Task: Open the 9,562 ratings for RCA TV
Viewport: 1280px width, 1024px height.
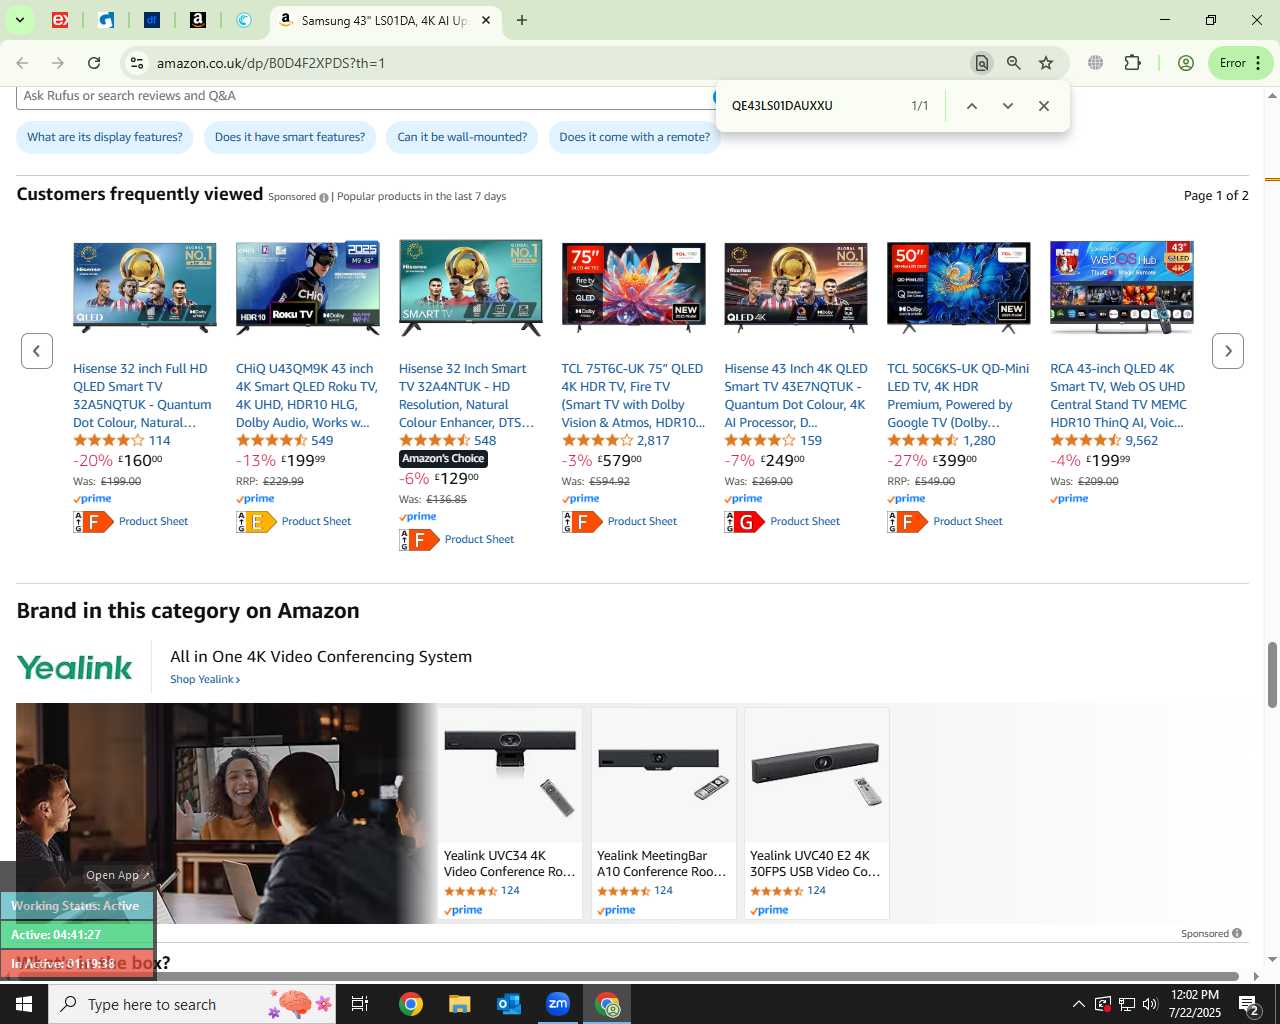Action: coord(1141,440)
